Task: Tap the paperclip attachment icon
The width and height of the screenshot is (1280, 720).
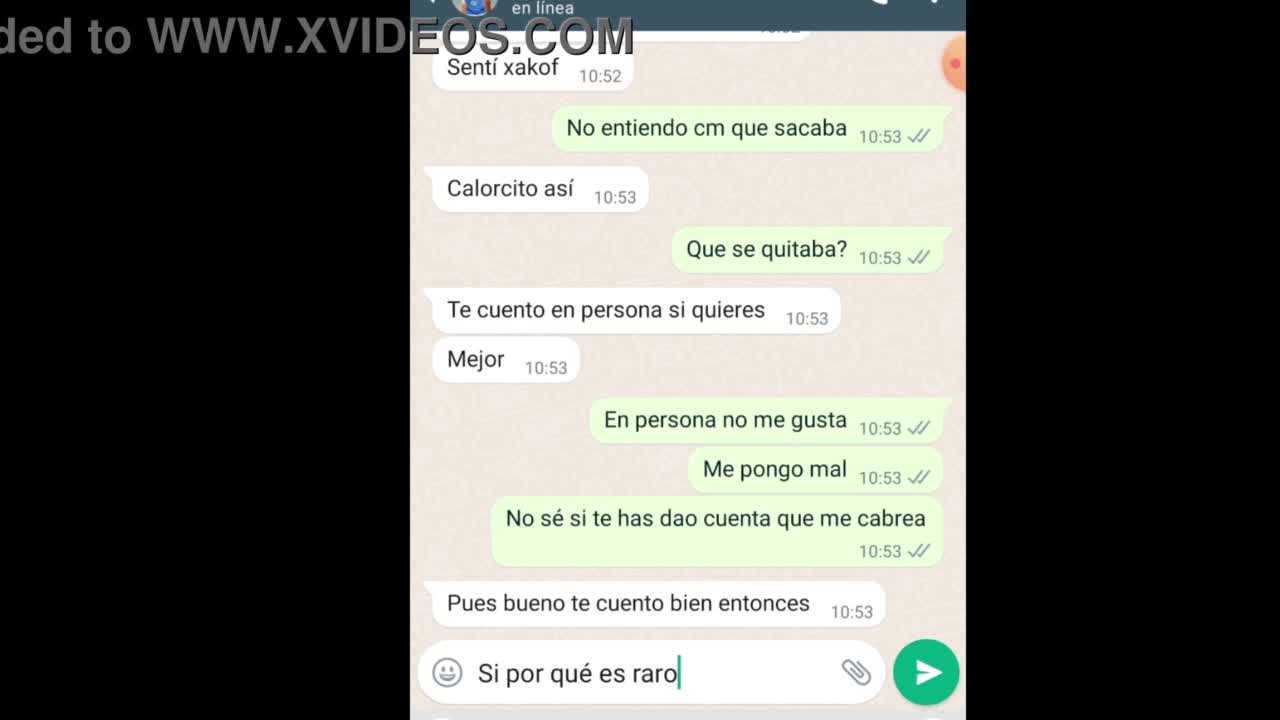Action: point(856,672)
